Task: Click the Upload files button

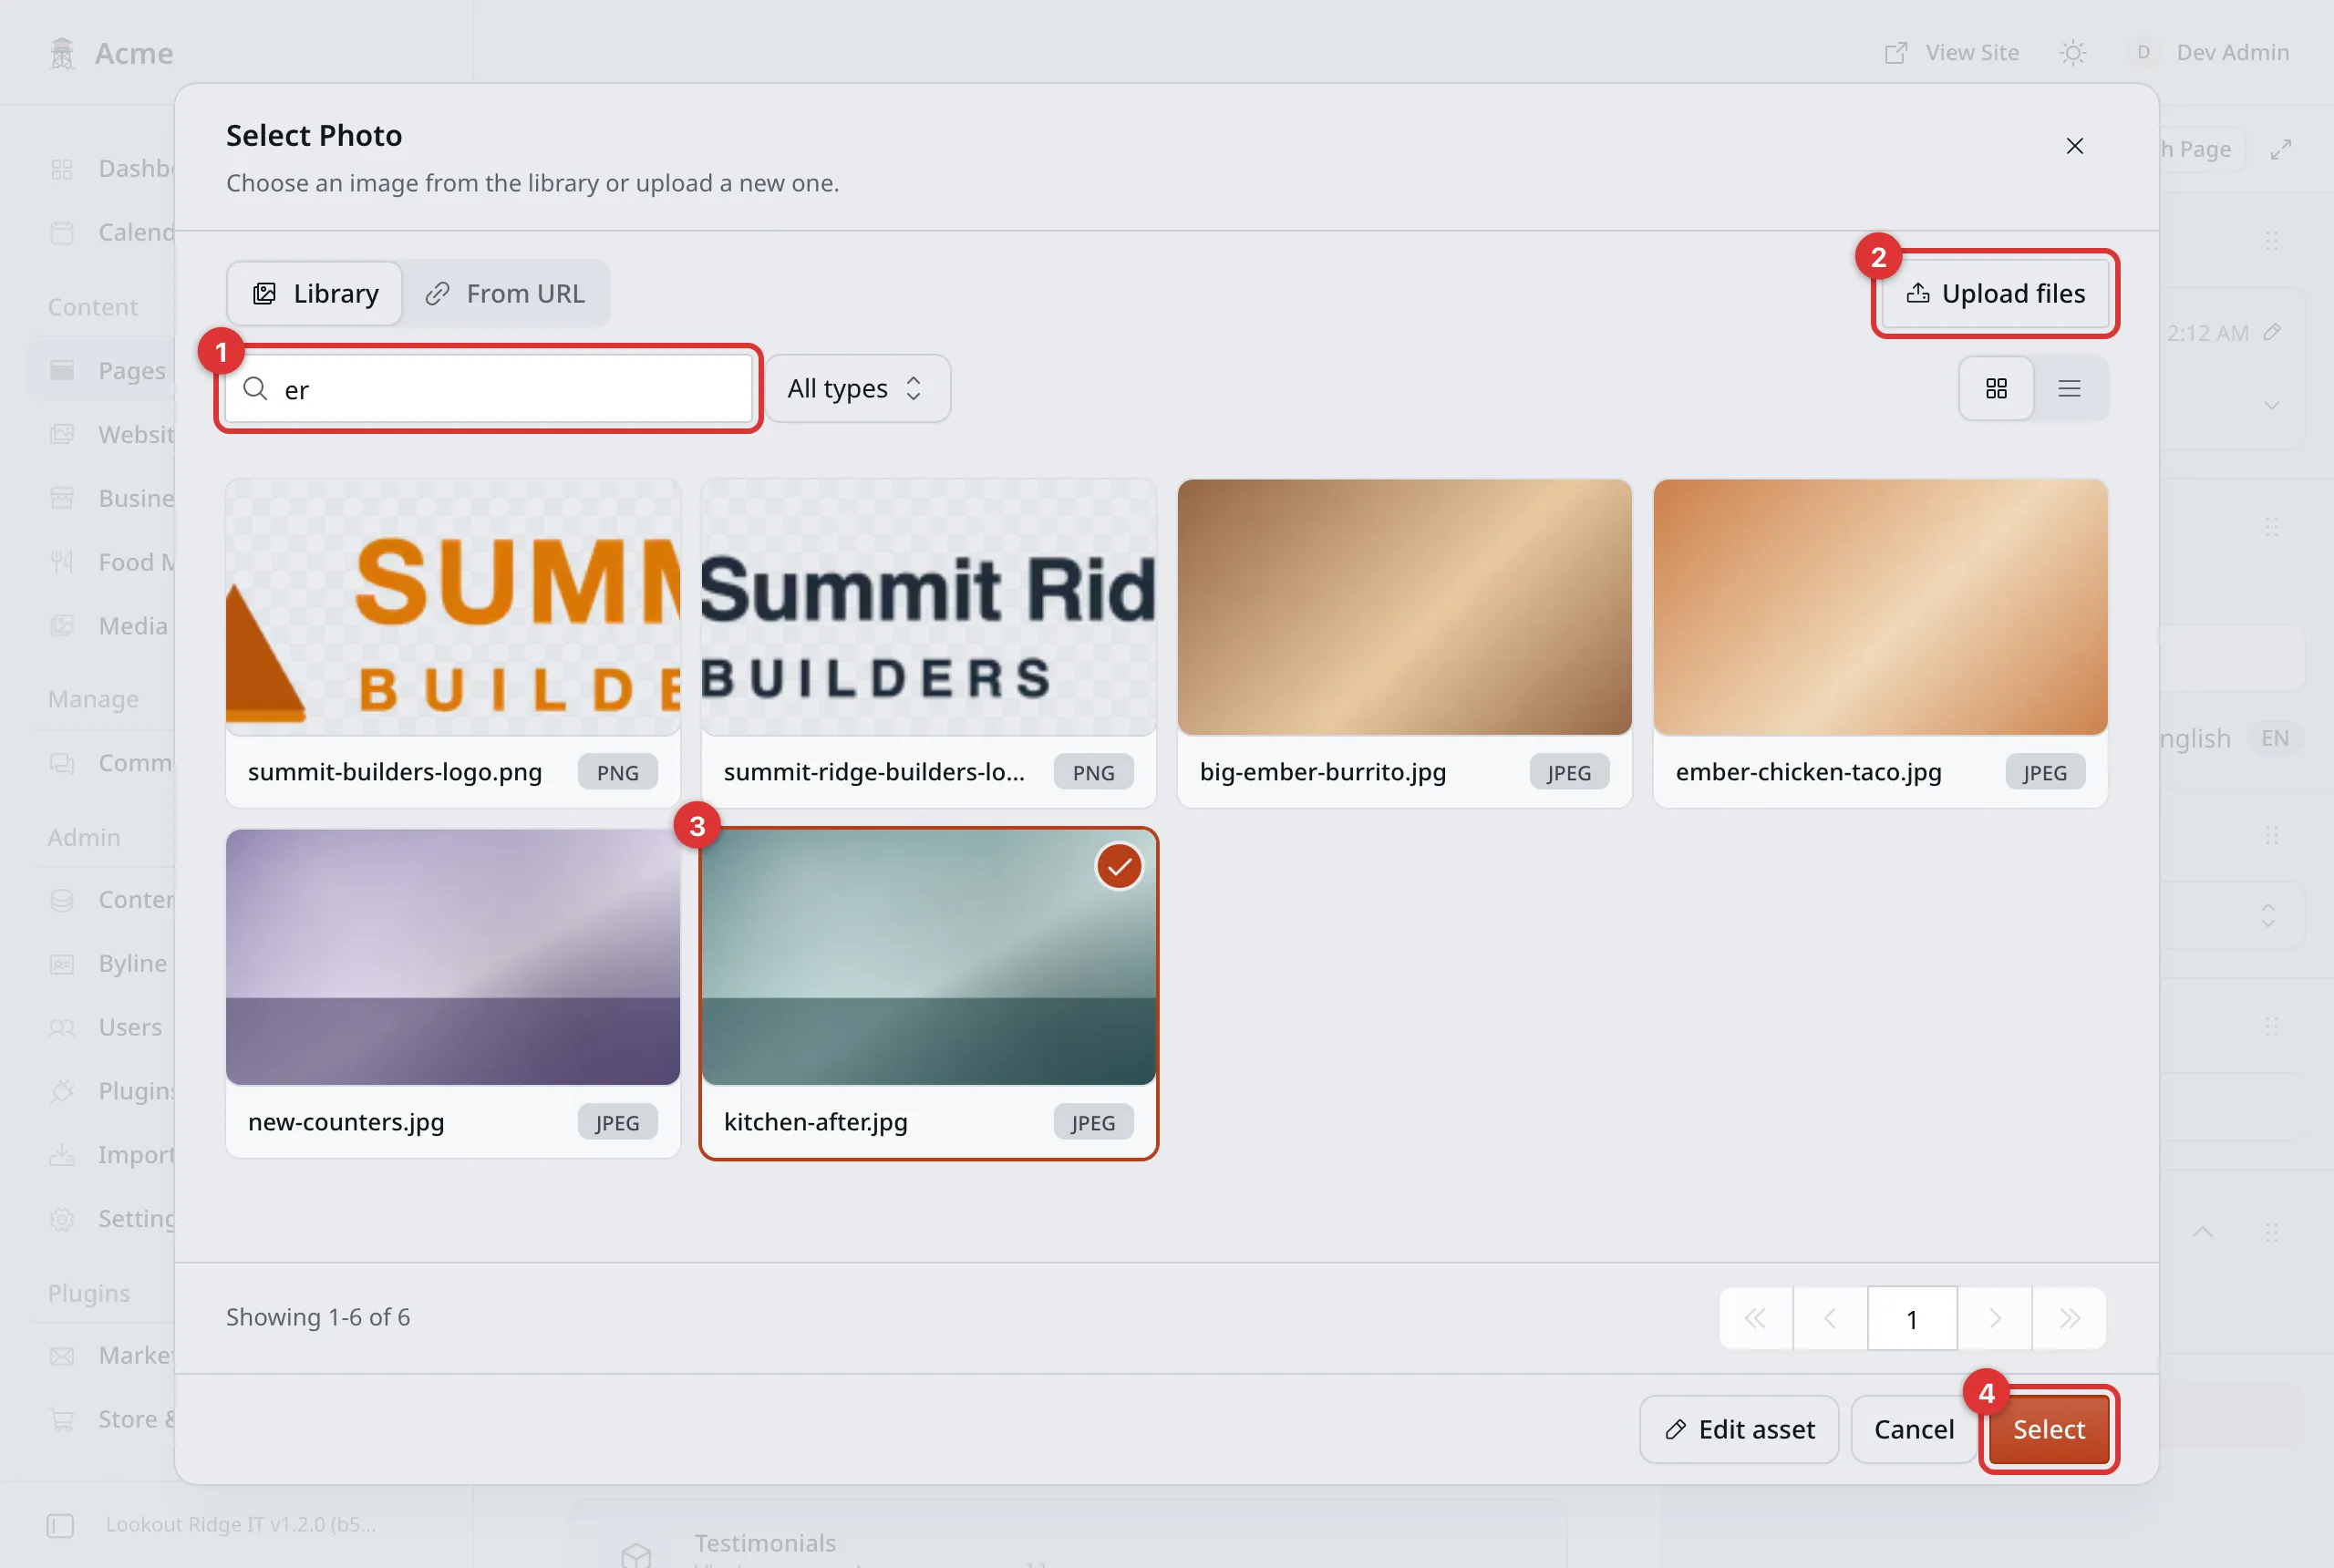Action: (x=1995, y=294)
